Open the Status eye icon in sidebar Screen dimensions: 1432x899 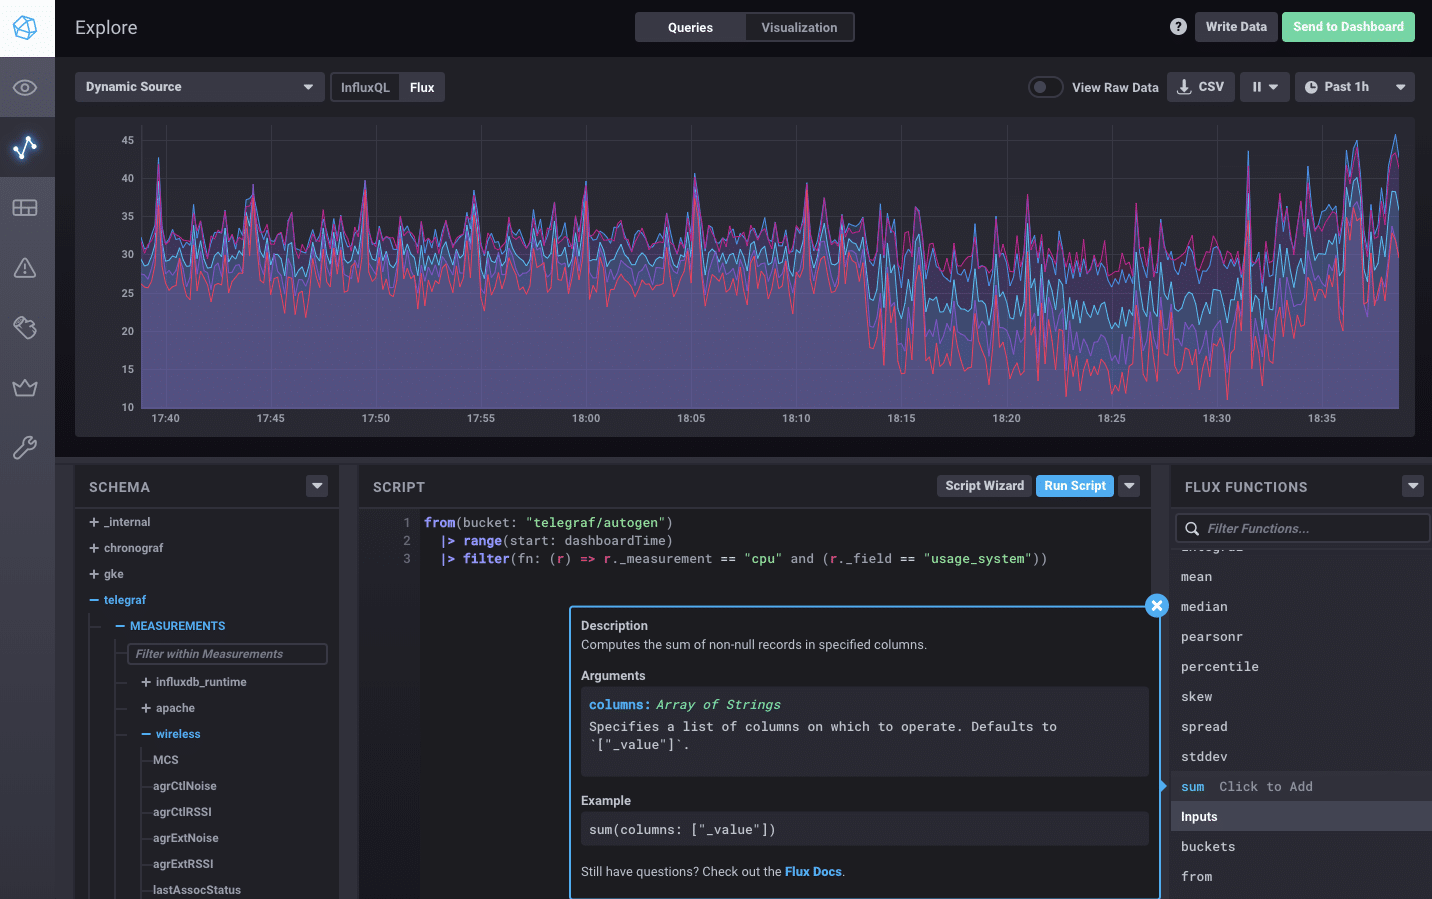tap(25, 88)
